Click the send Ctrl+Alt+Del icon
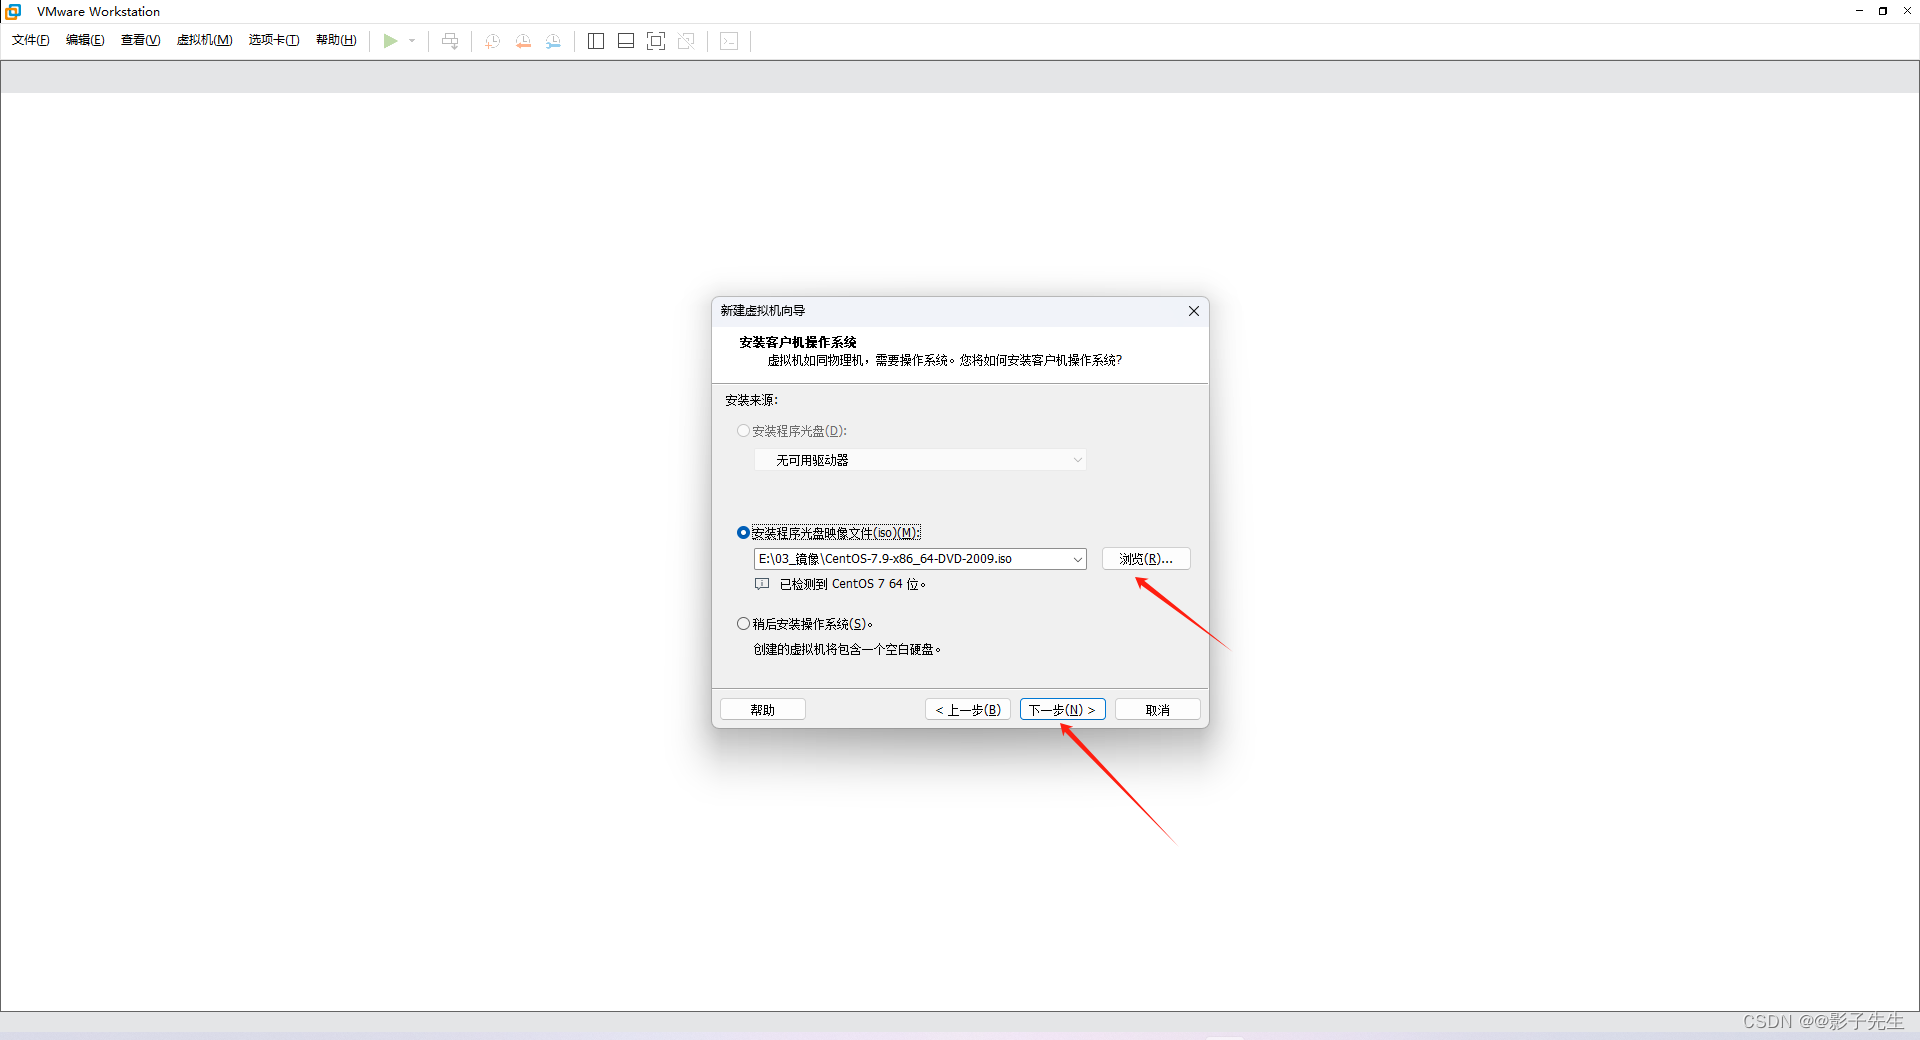This screenshot has height=1040, width=1920. 450,41
